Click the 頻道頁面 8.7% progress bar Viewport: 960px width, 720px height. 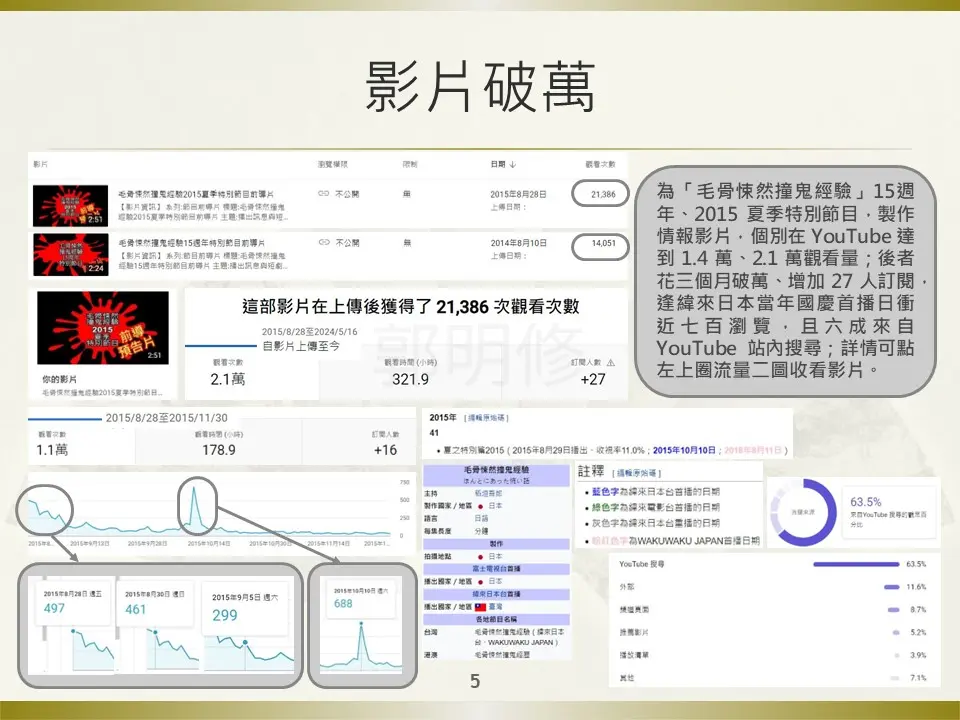[893, 610]
